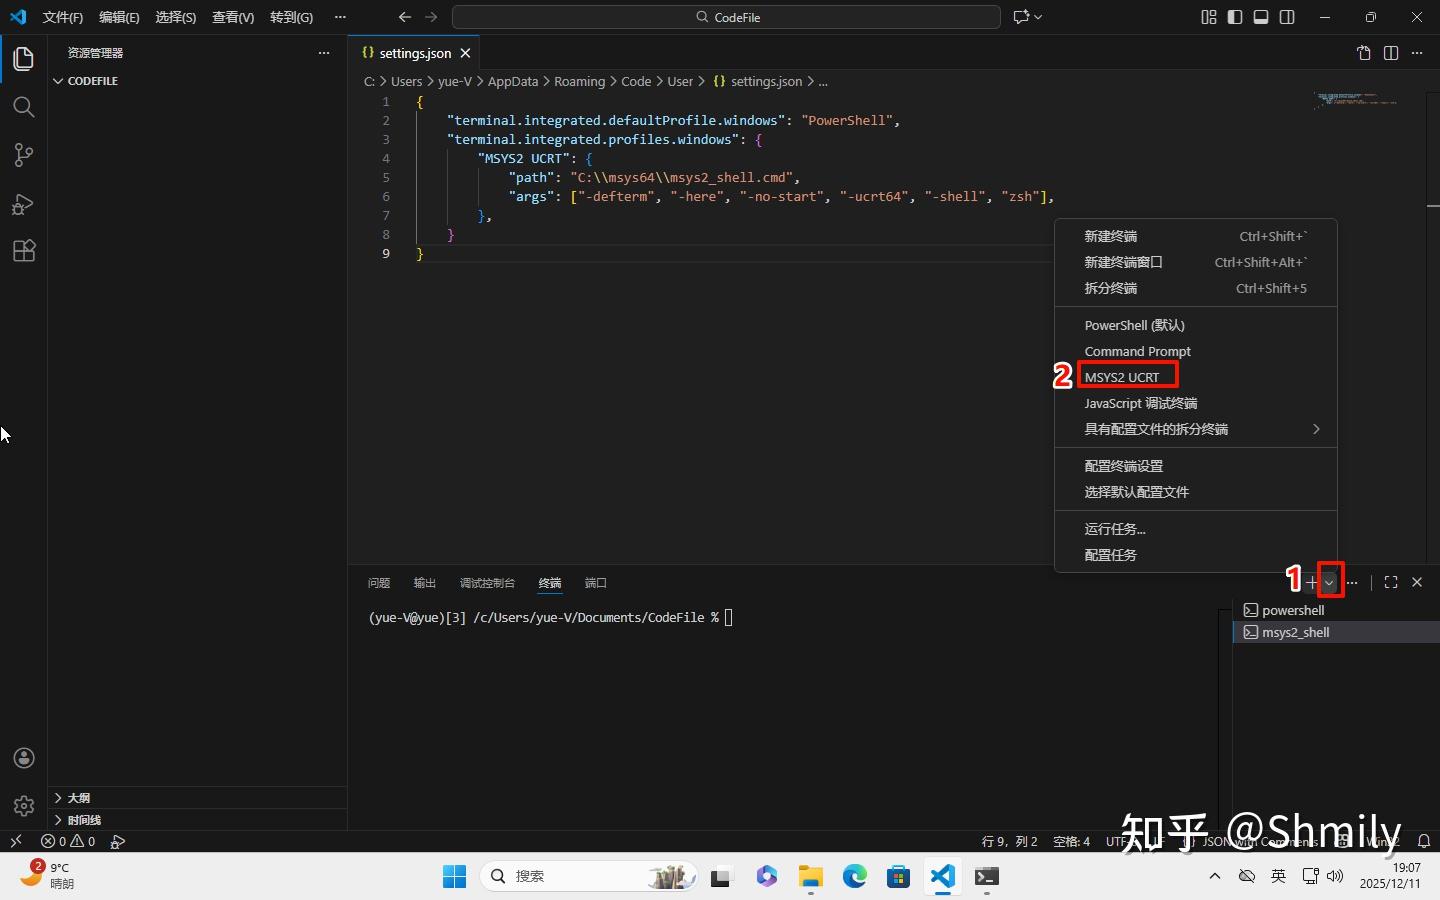The image size is (1440, 900).
Task: Switch to the 调试控制台 panel tab
Action: 487,583
